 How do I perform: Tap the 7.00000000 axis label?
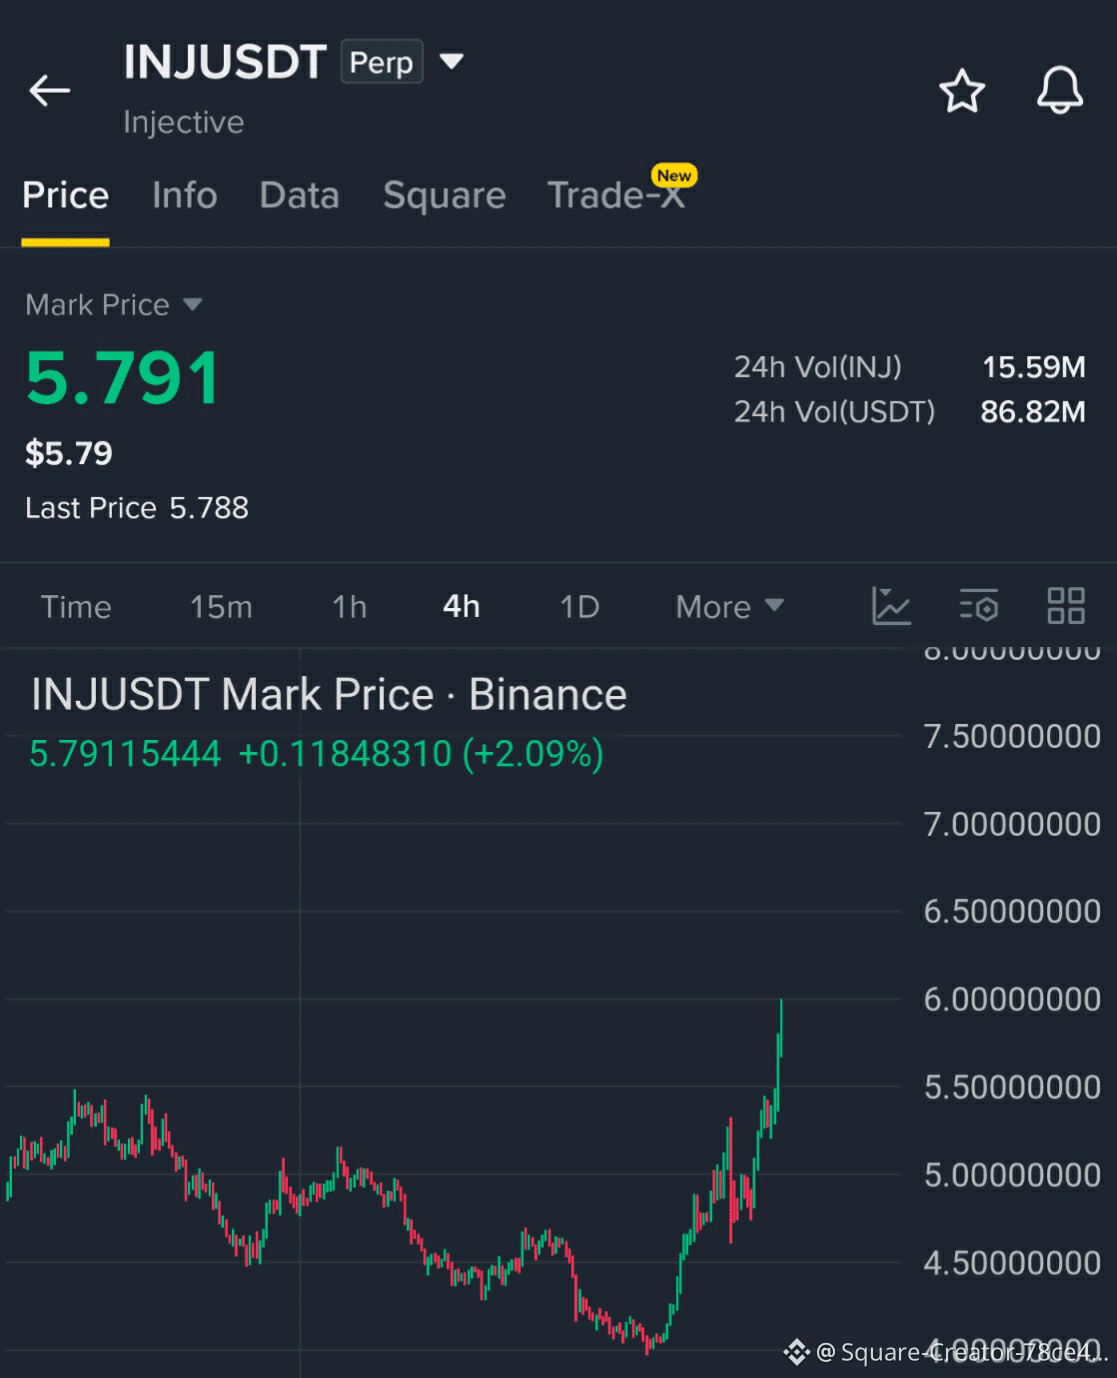1012,824
